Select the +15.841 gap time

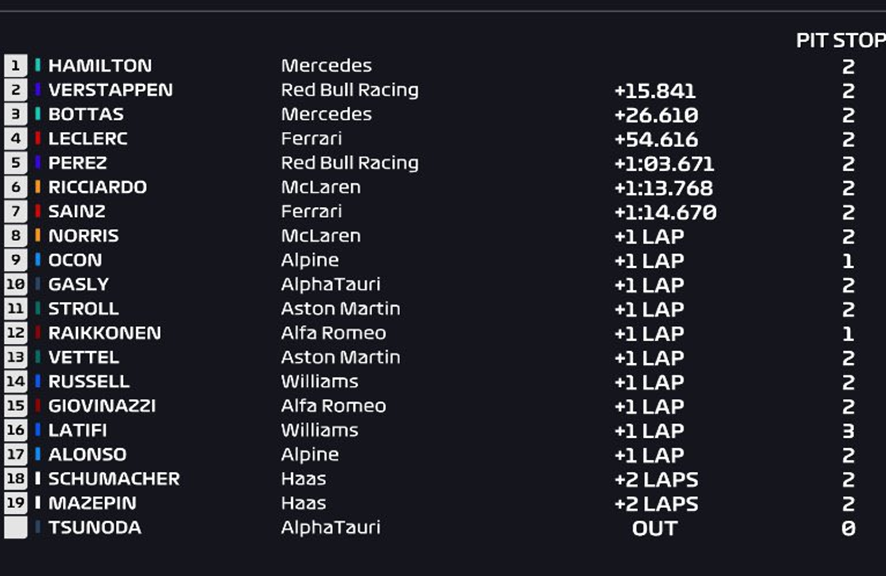coord(655,91)
